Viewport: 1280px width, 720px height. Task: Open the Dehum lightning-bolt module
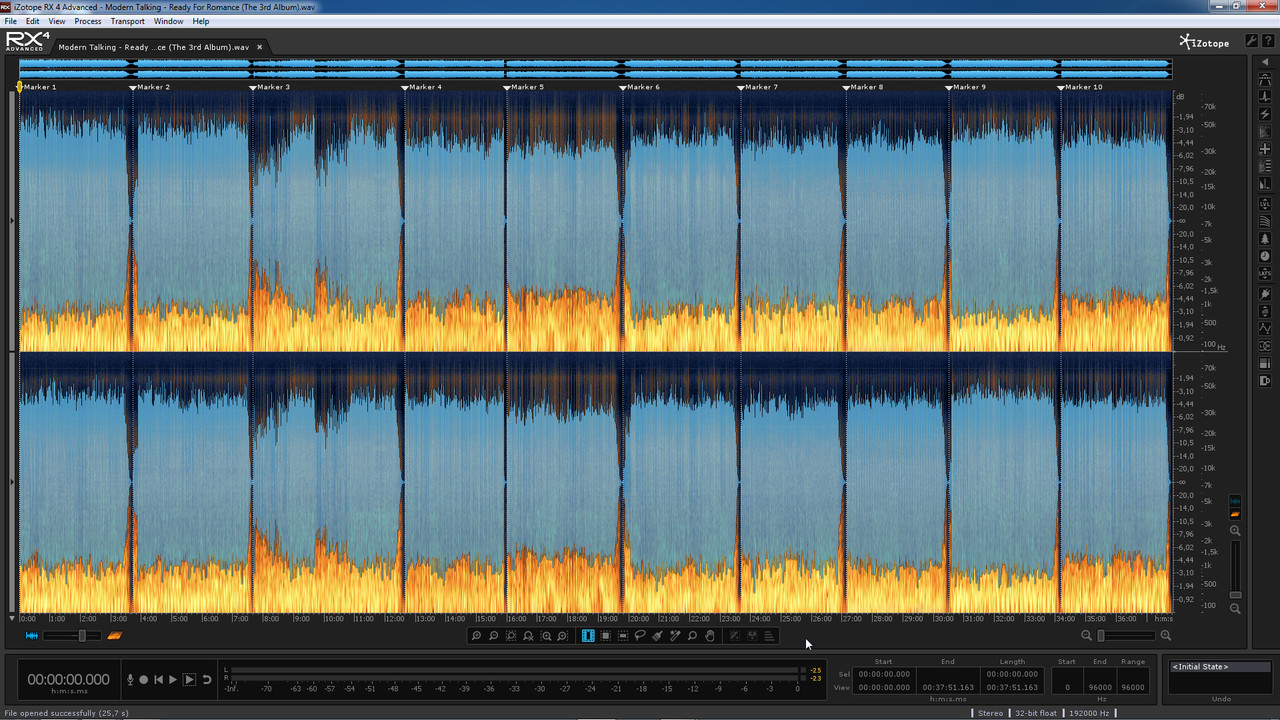pyautogui.click(x=1265, y=115)
